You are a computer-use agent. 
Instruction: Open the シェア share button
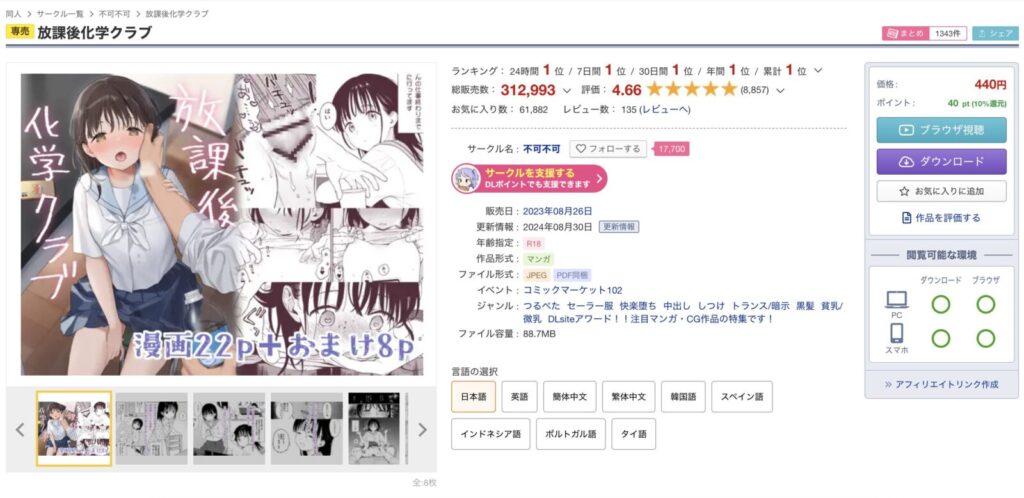995,33
